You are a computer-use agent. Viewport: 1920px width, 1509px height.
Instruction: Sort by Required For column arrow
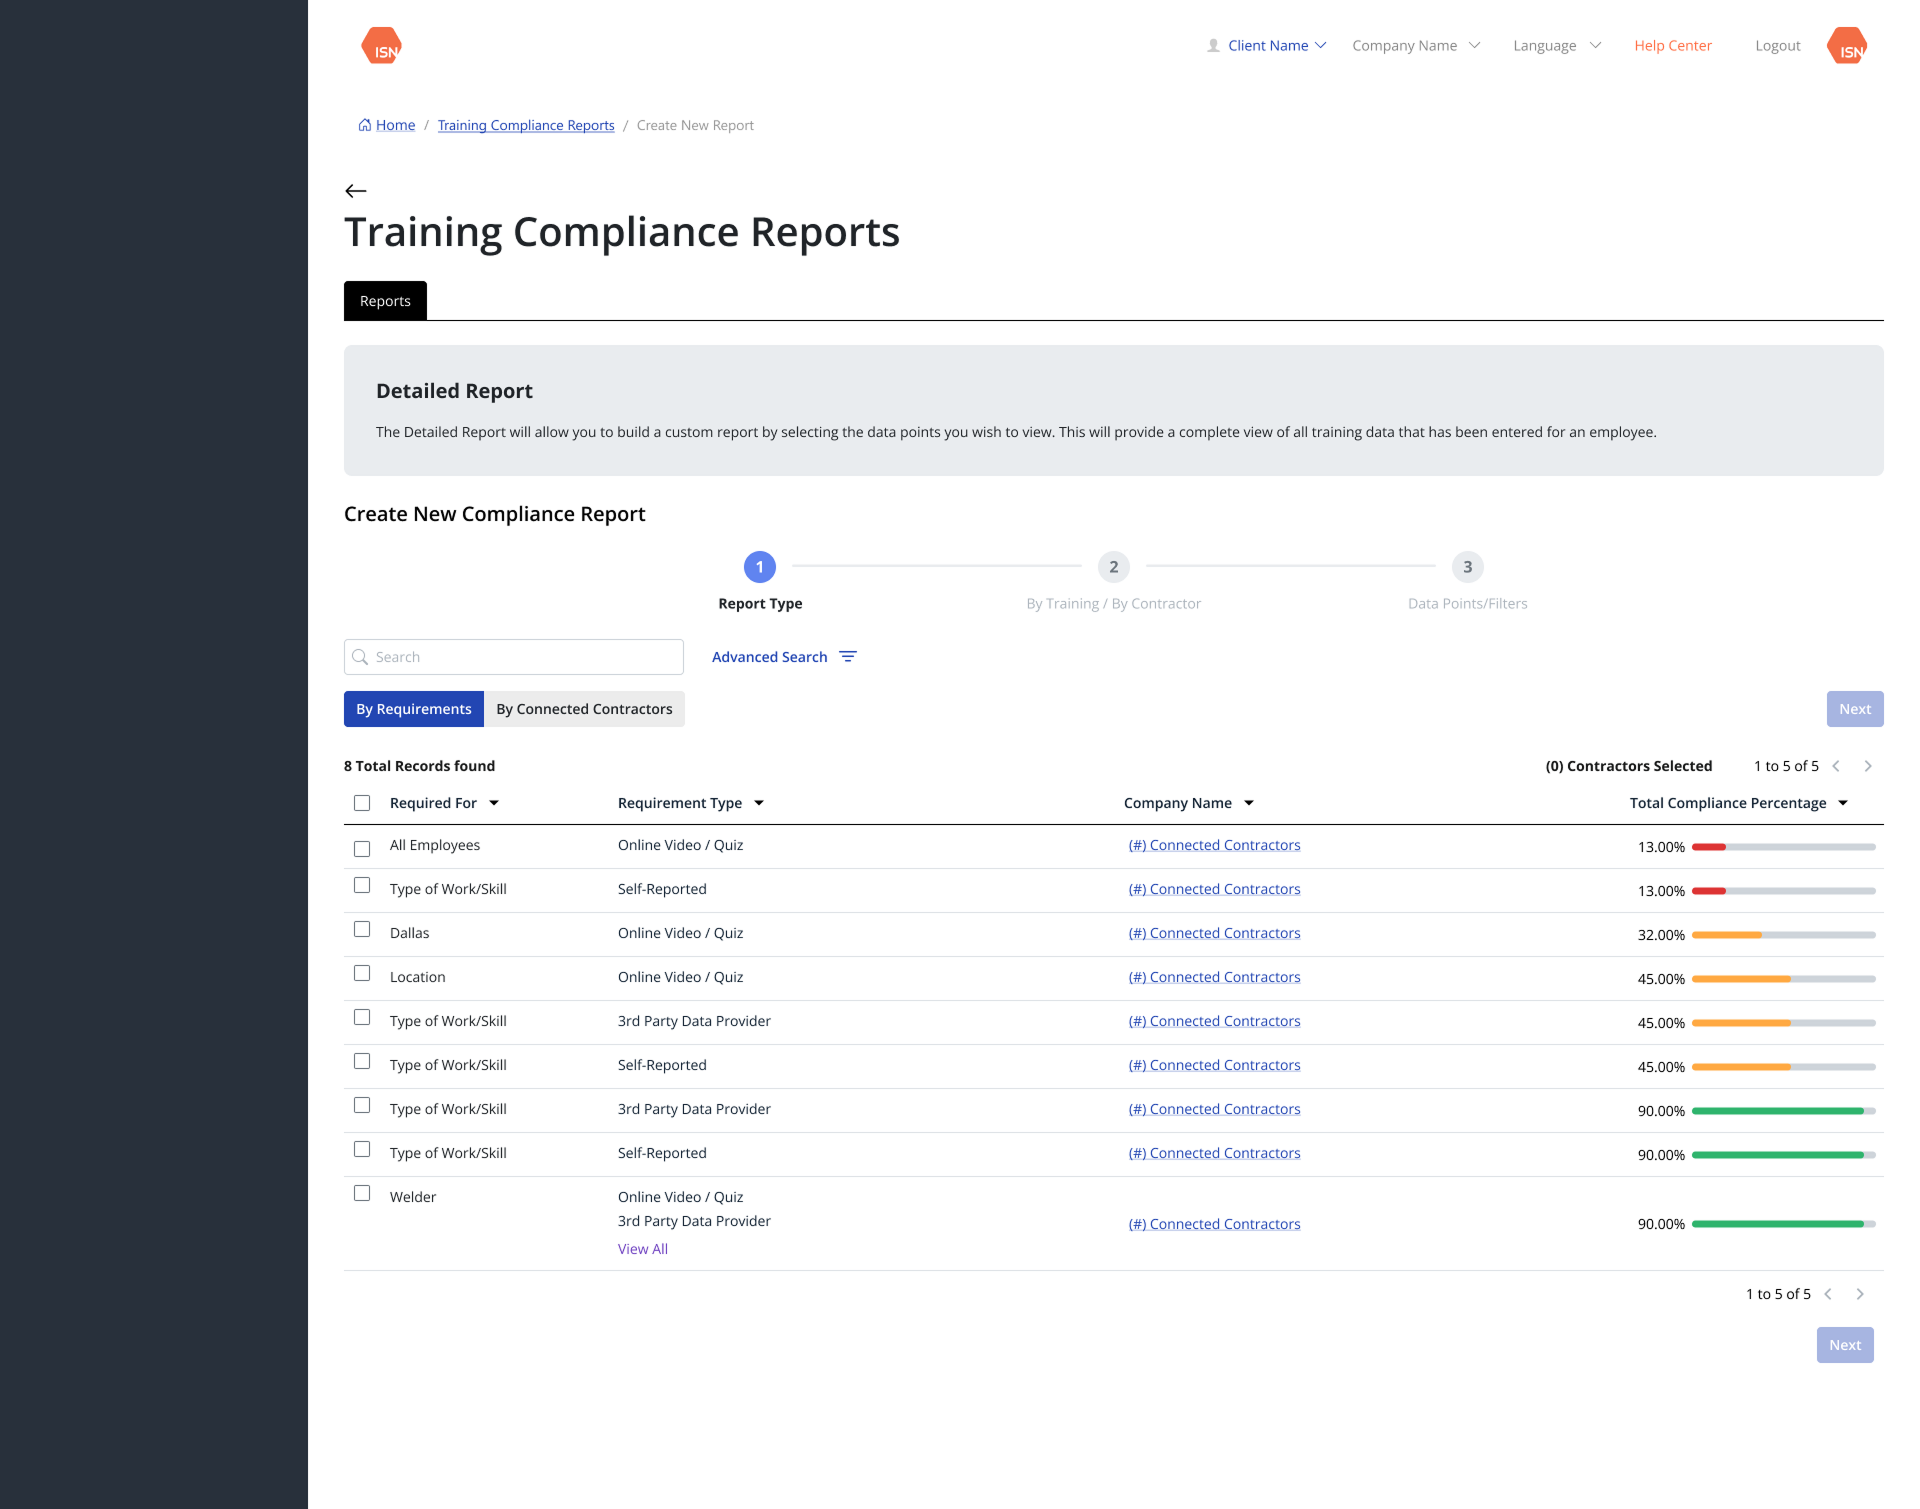click(494, 803)
